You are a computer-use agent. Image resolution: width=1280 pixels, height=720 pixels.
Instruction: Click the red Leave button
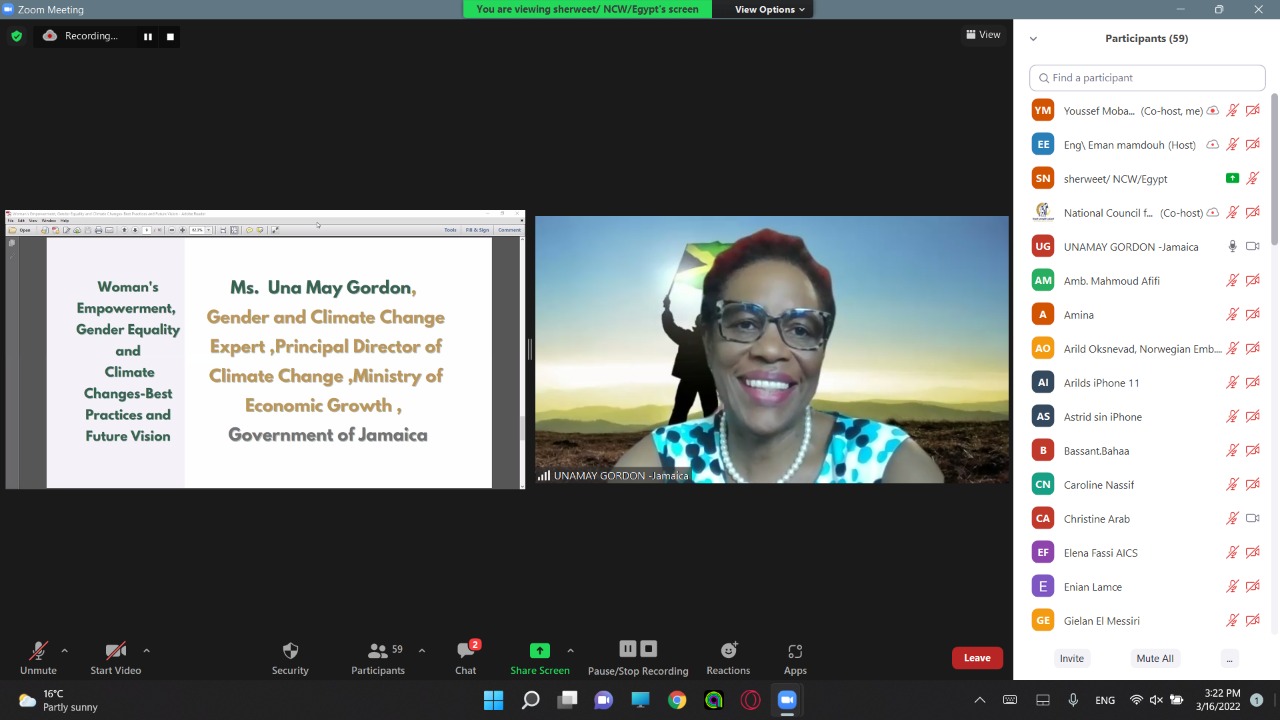click(x=977, y=658)
